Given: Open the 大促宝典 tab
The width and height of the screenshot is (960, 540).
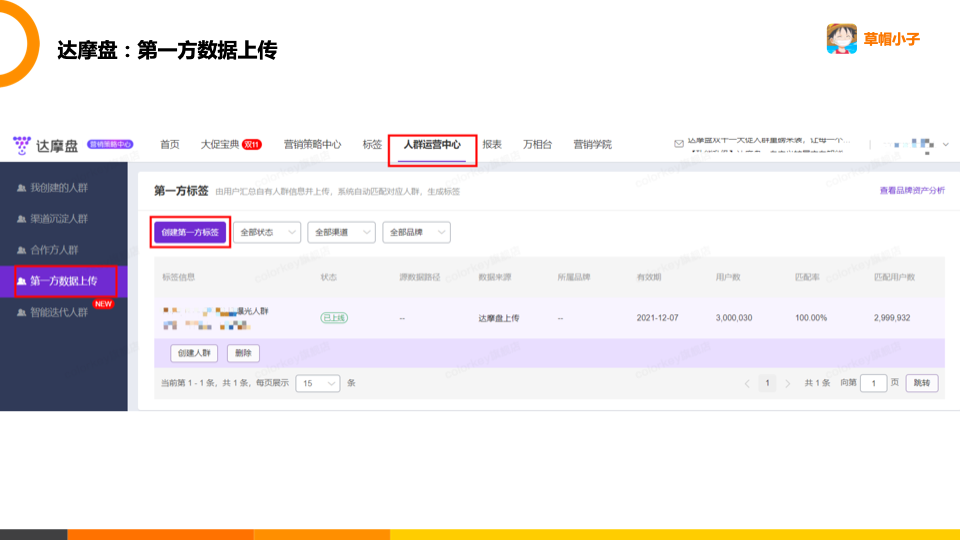Looking at the screenshot, I should point(220,144).
